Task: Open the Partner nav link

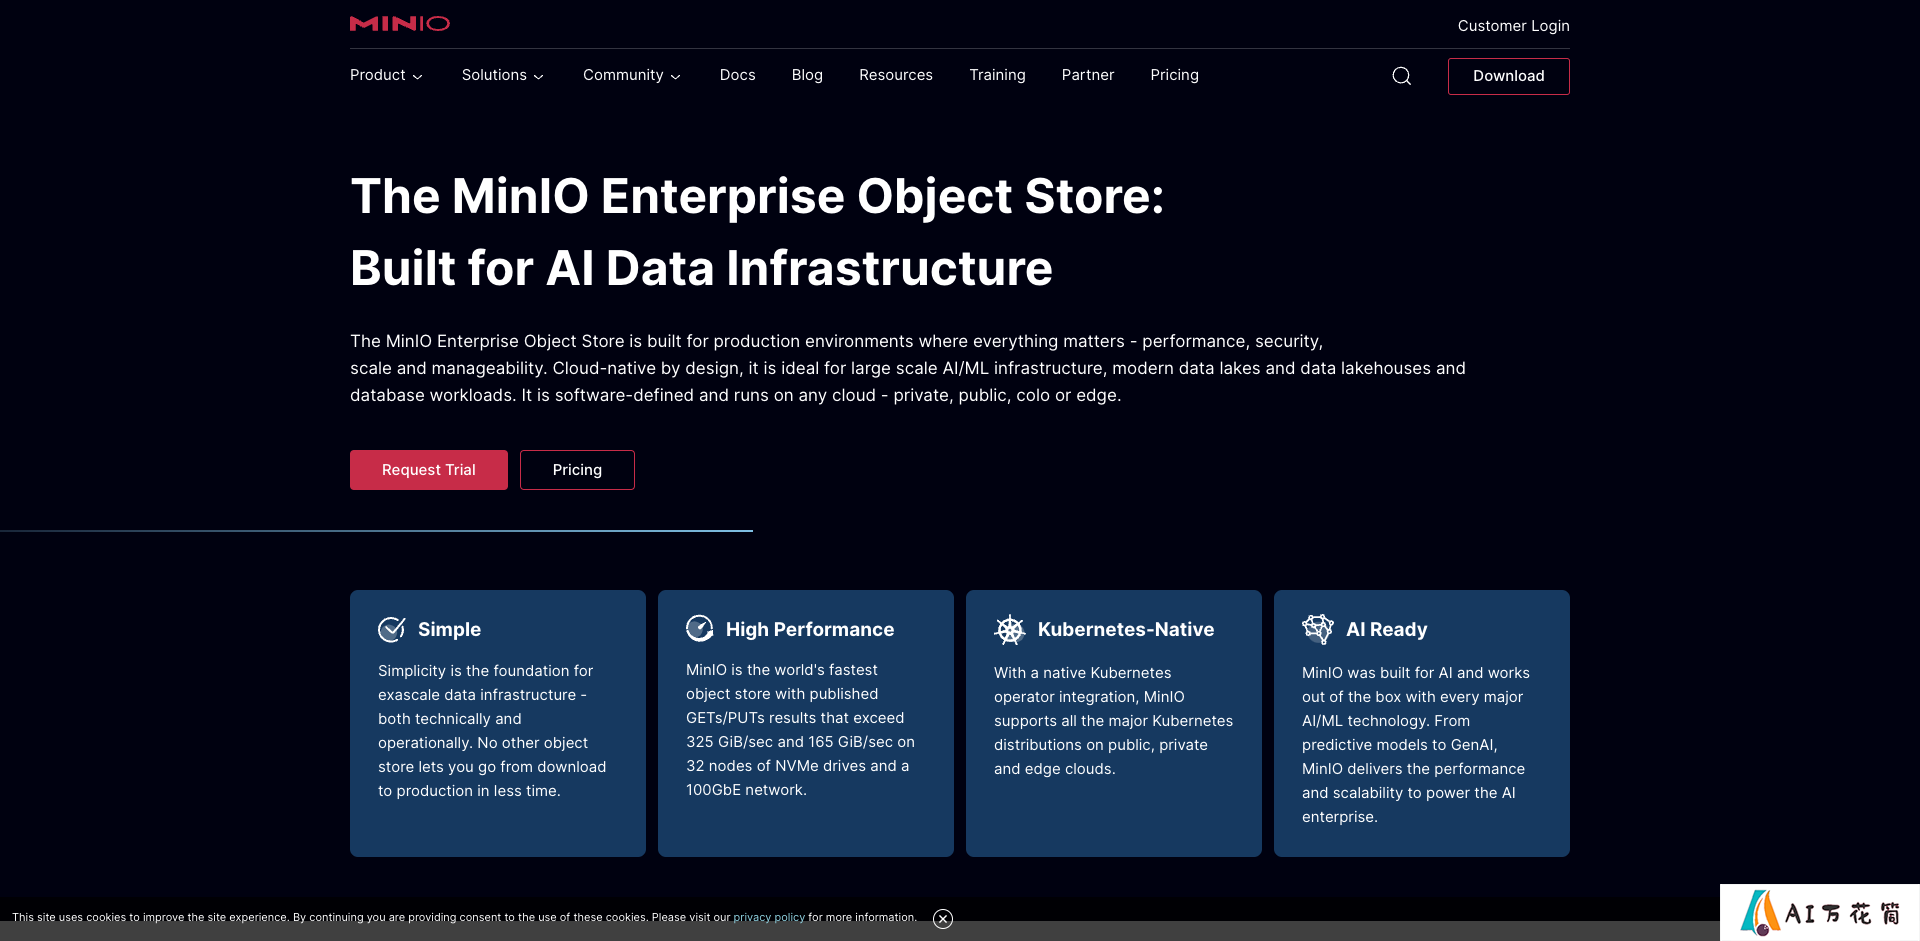Action: [x=1088, y=75]
